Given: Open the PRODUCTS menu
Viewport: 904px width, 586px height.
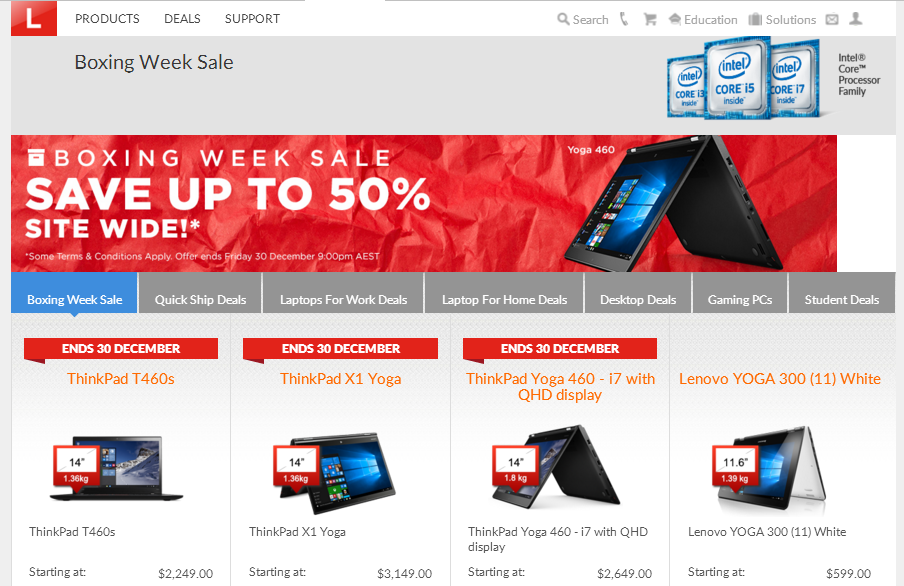Looking at the screenshot, I should click(x=107, y=18).
